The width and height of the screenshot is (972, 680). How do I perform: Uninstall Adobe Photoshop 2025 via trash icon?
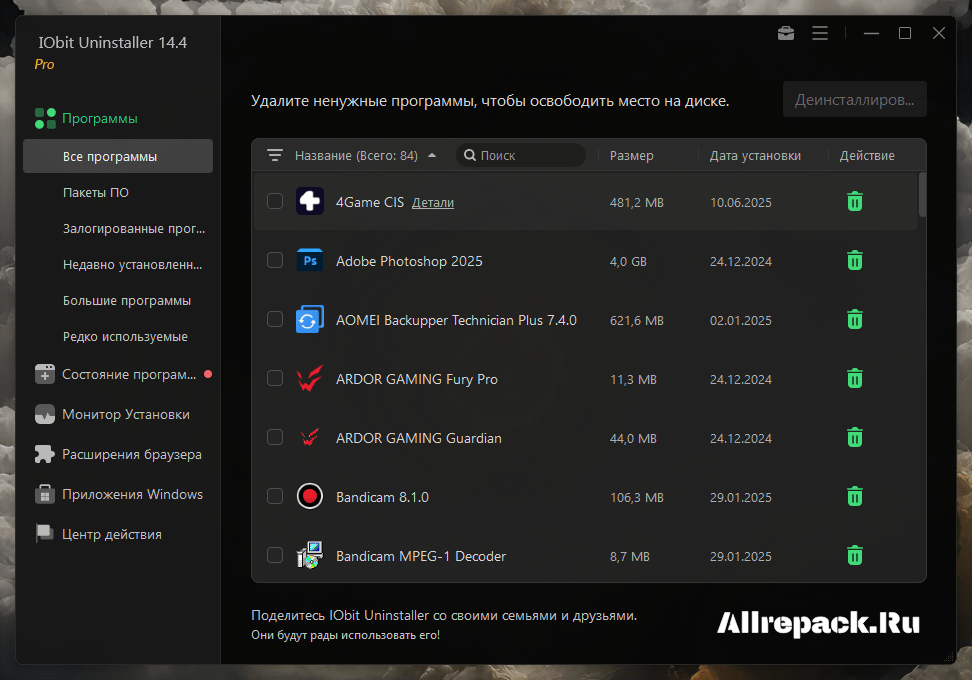854,260
